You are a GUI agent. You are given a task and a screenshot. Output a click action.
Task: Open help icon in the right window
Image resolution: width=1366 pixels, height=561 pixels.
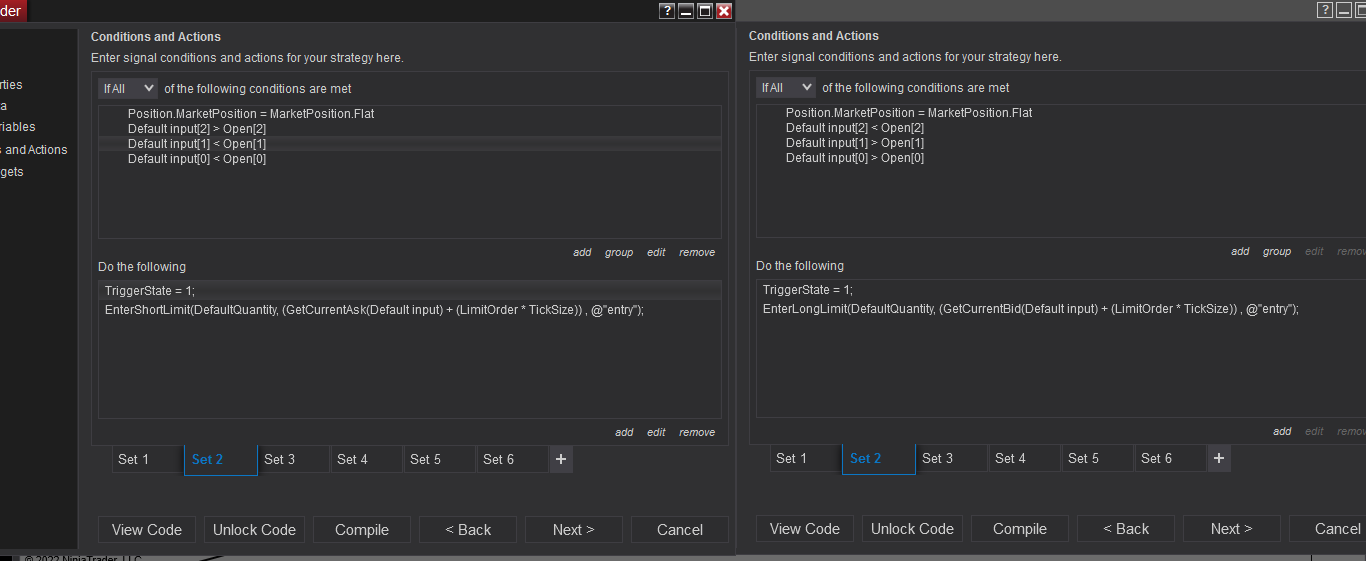coord(1325,10)
